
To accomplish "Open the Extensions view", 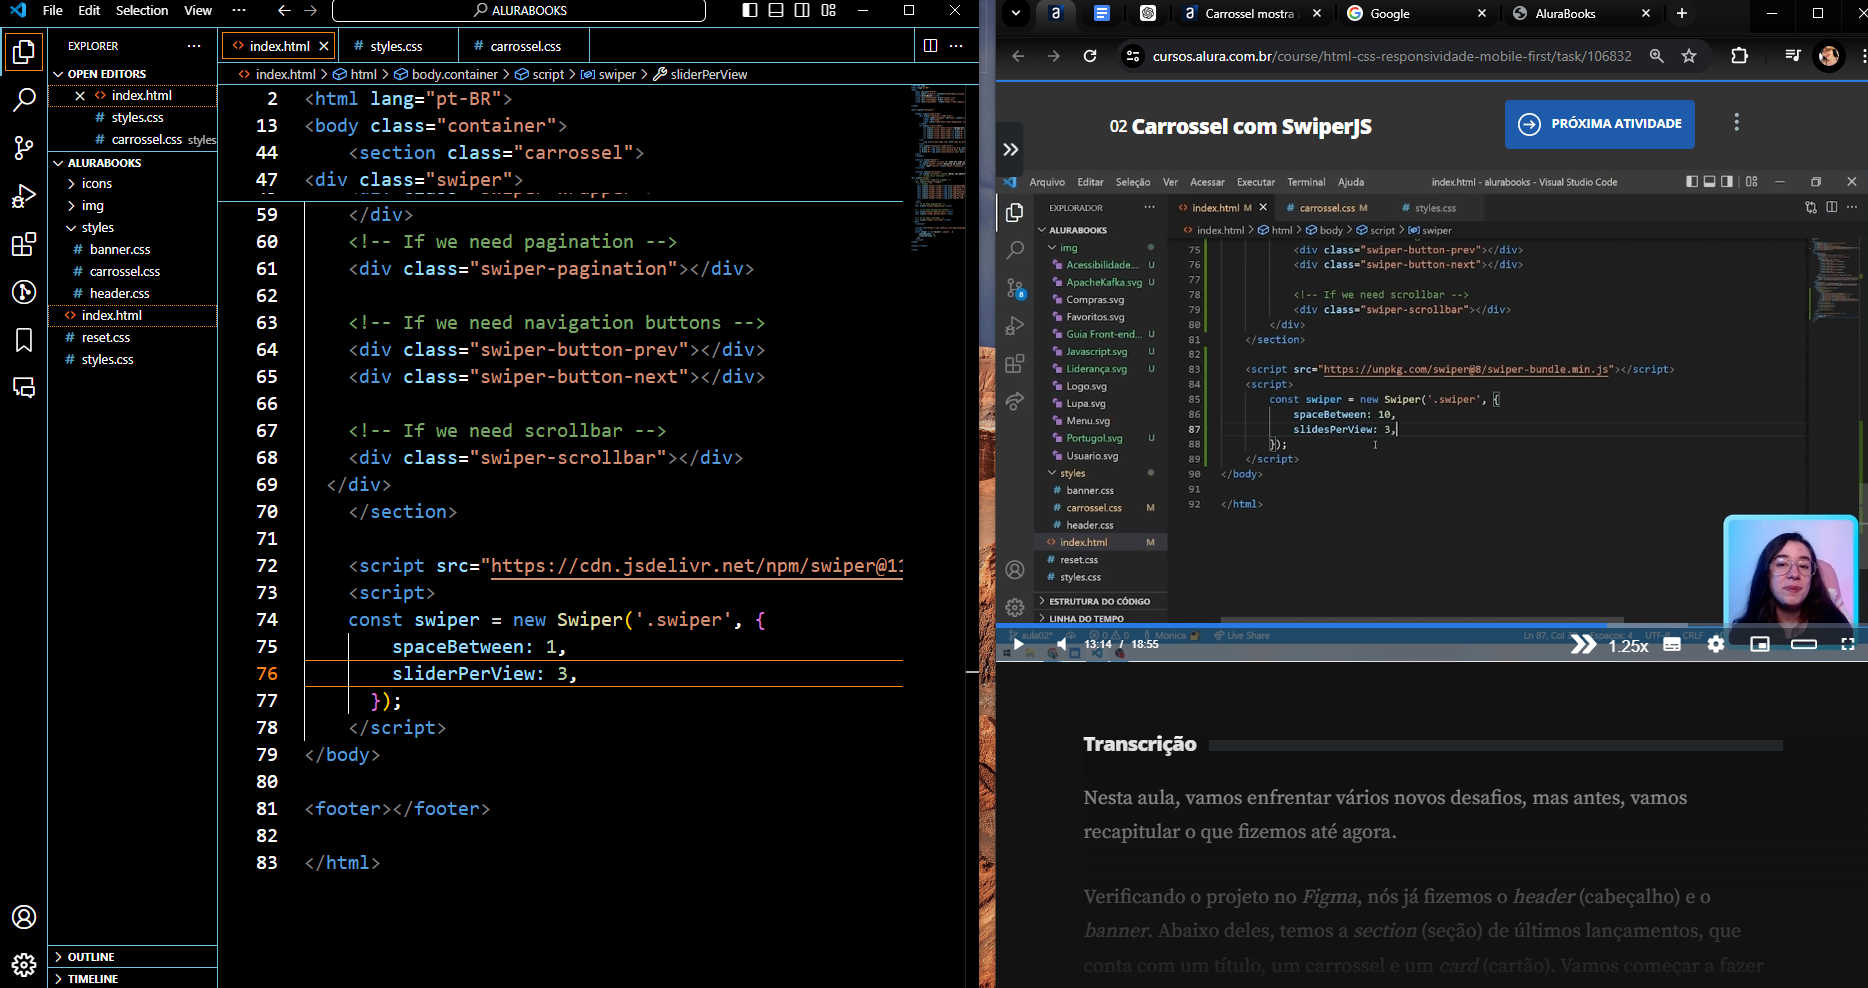I will pos(24,244).
